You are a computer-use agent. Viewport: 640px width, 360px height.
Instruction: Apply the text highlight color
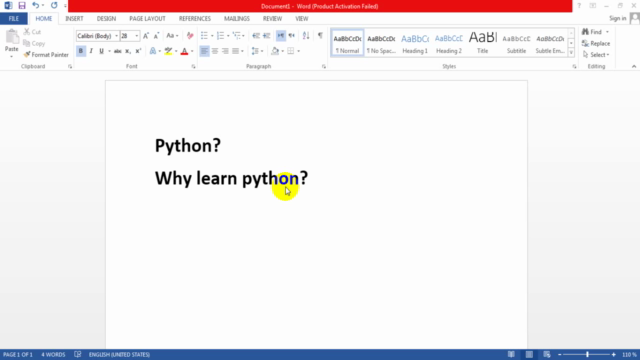pos(168,51)
